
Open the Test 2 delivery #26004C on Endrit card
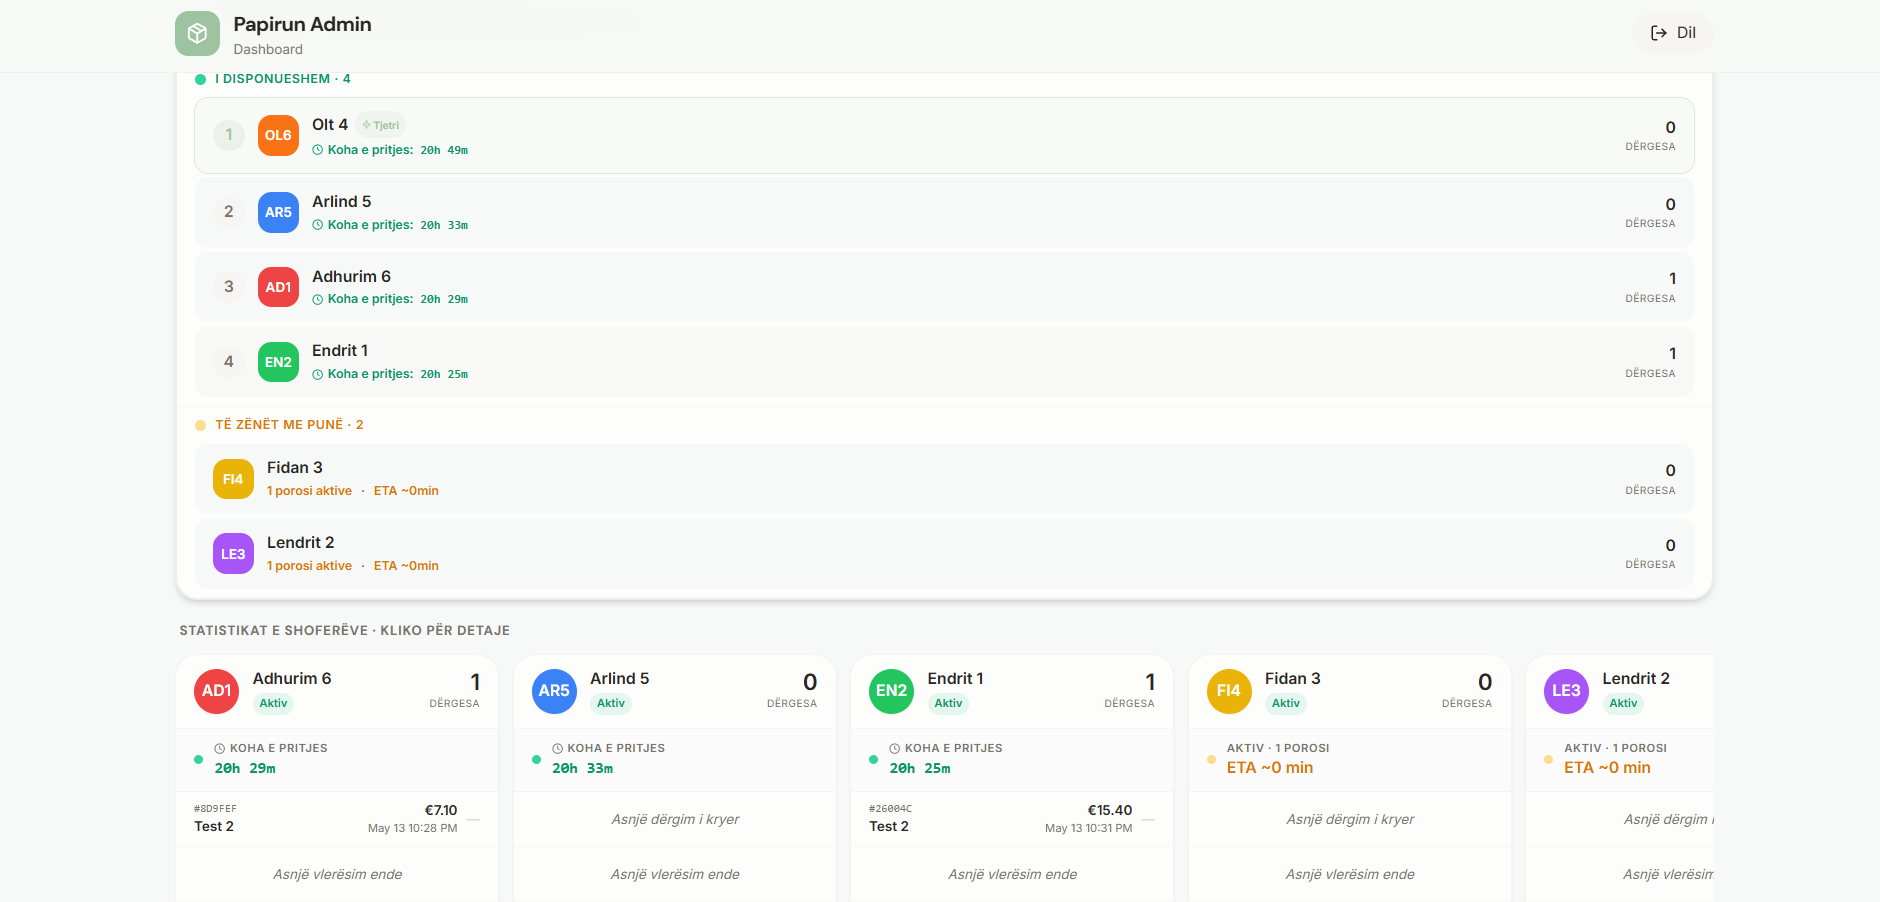(1012, 819)
